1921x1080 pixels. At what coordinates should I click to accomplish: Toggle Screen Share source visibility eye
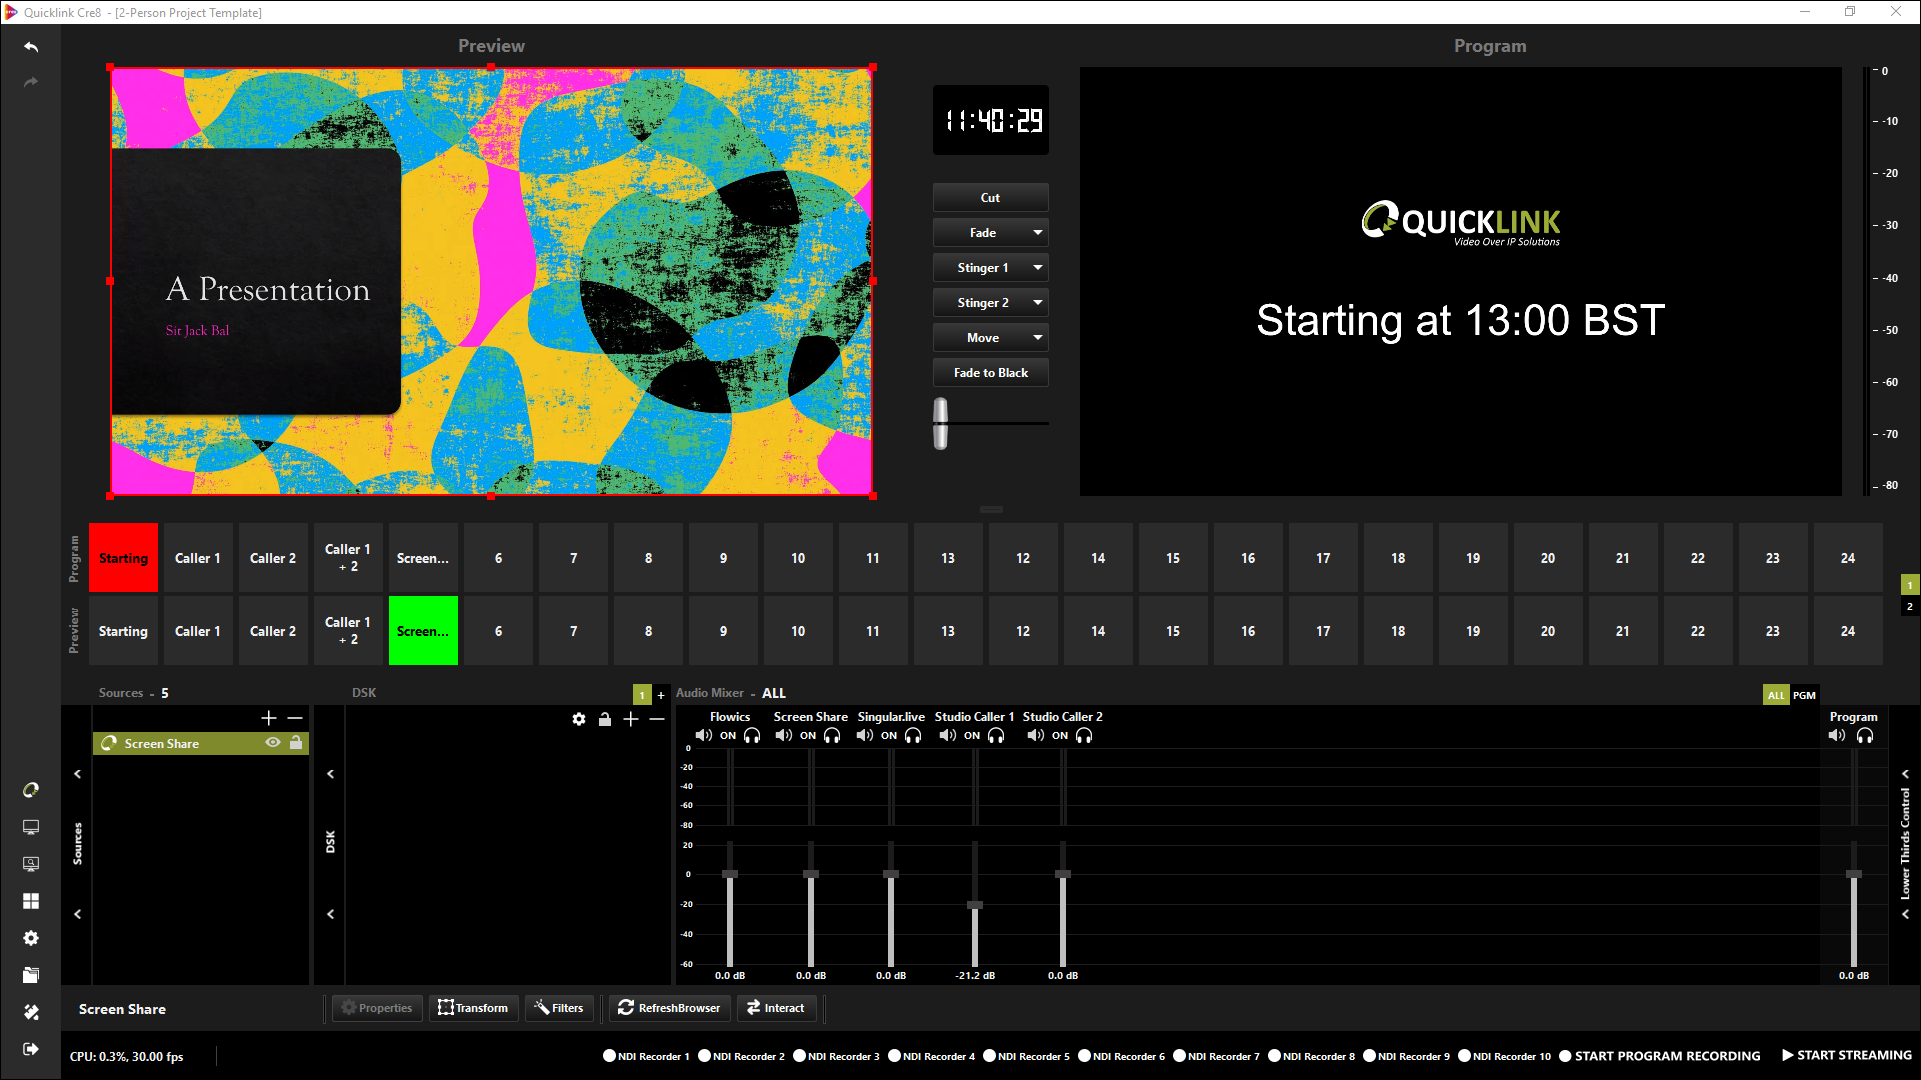[x=272, y=743]
